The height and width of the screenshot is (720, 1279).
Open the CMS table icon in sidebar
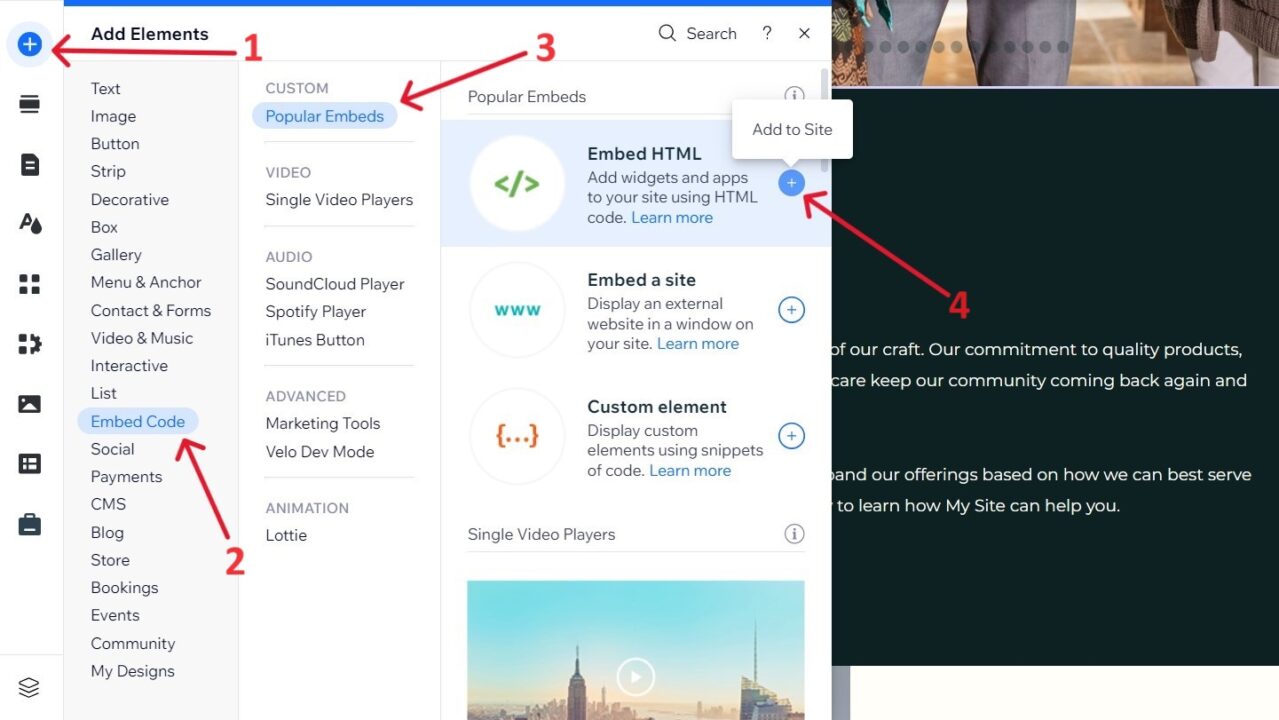tap(30, 464)
